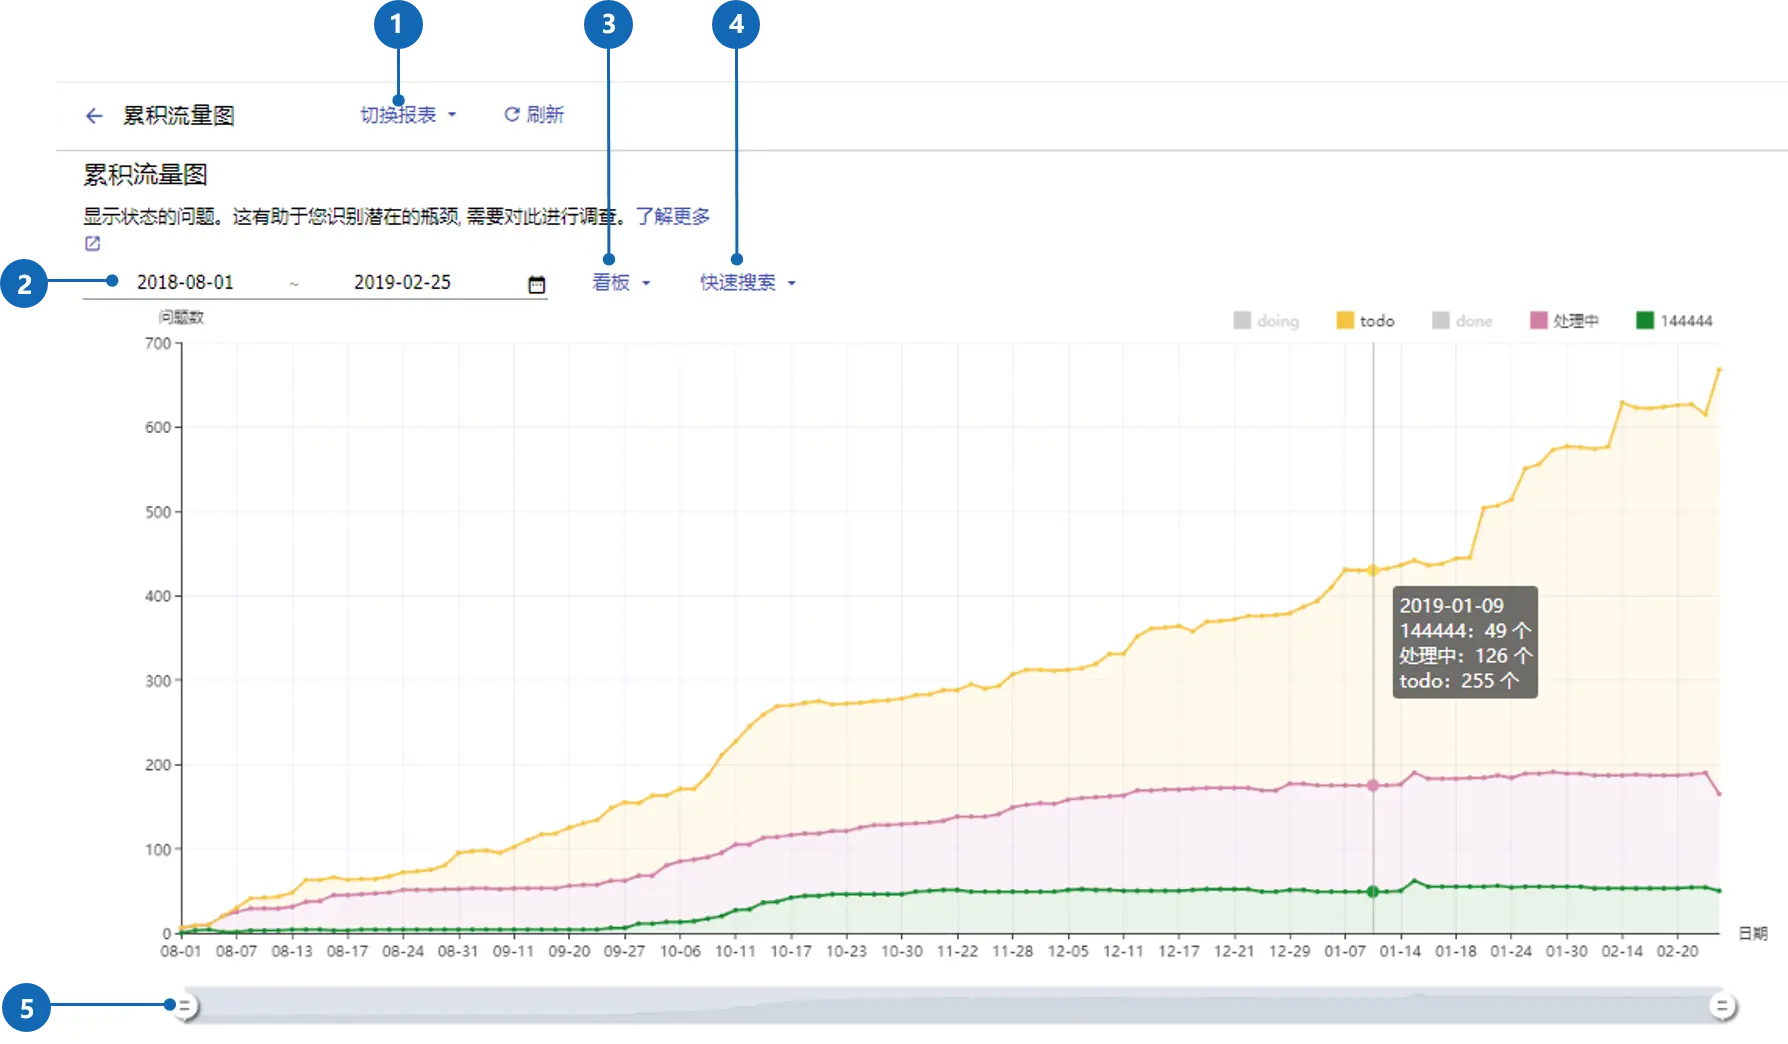Click the end date field 2019-02-25

402,283
